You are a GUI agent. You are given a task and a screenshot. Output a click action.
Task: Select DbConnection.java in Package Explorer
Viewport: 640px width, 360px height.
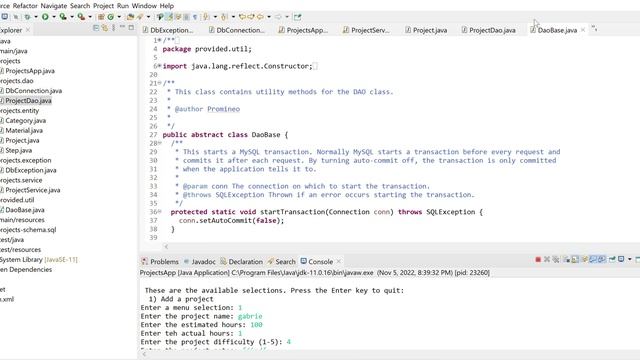(x=33, y=91)
